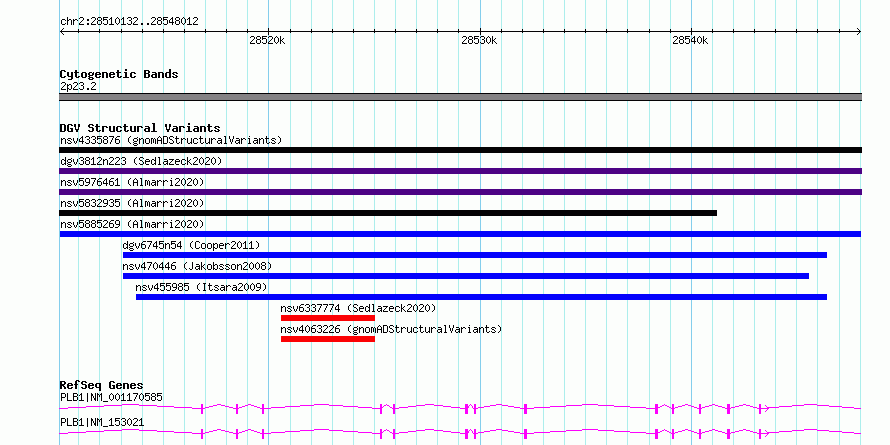Click the ruler's left arrowhead
This screenshot has height=445, width=890.
[x=62, y=32]
